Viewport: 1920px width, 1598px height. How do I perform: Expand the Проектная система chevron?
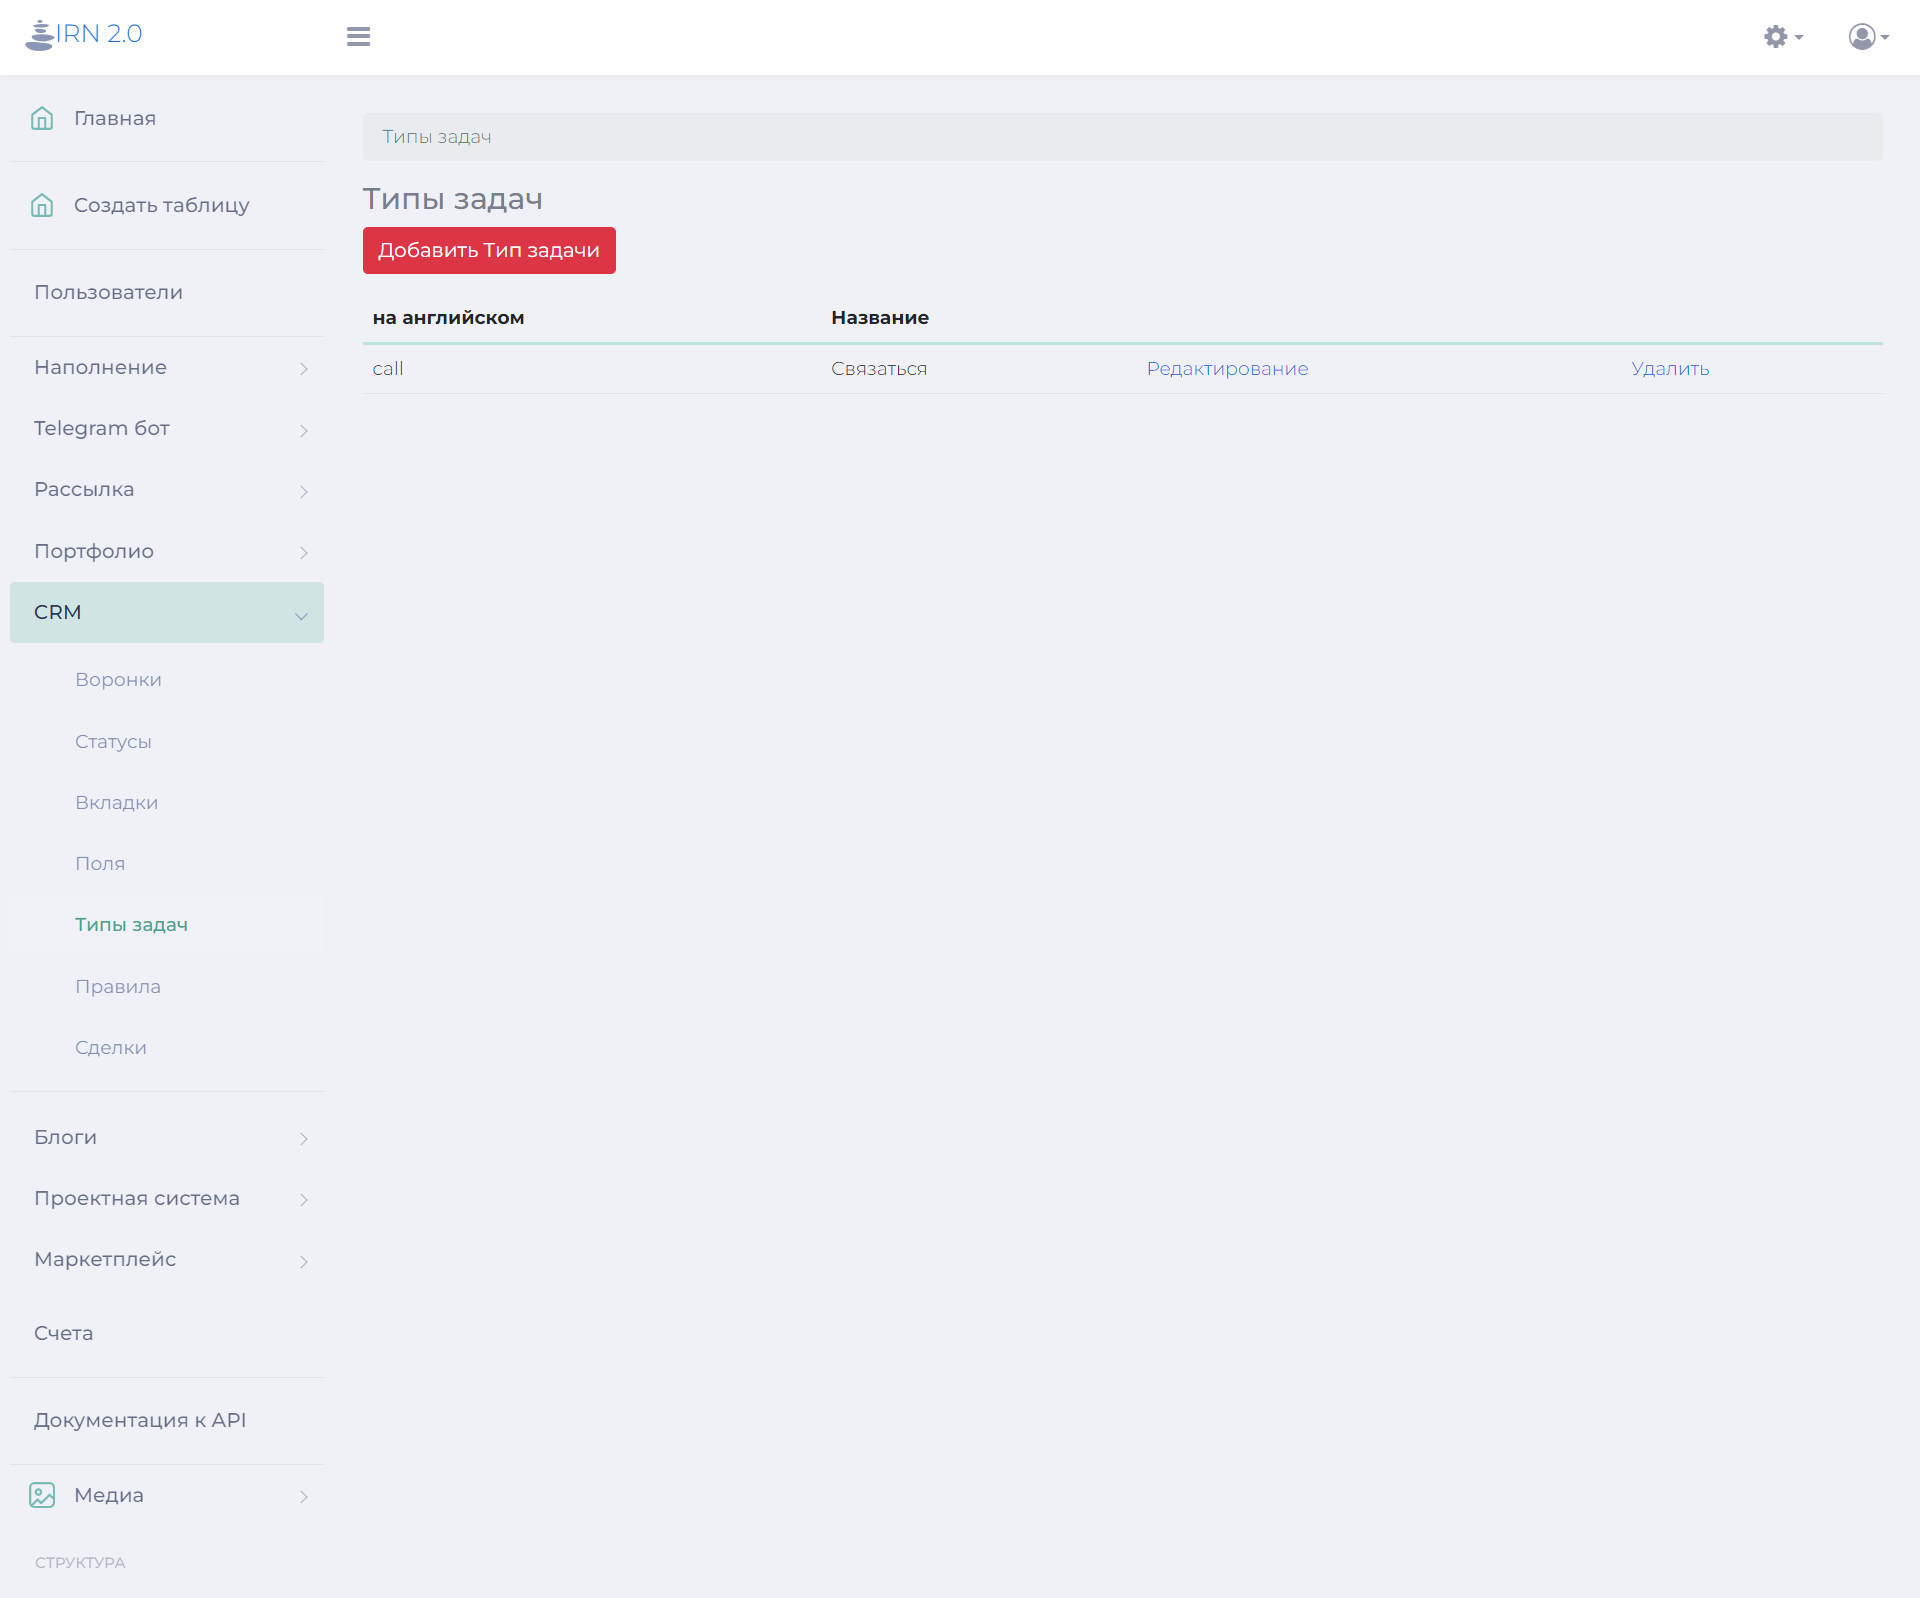point(303,1199)
